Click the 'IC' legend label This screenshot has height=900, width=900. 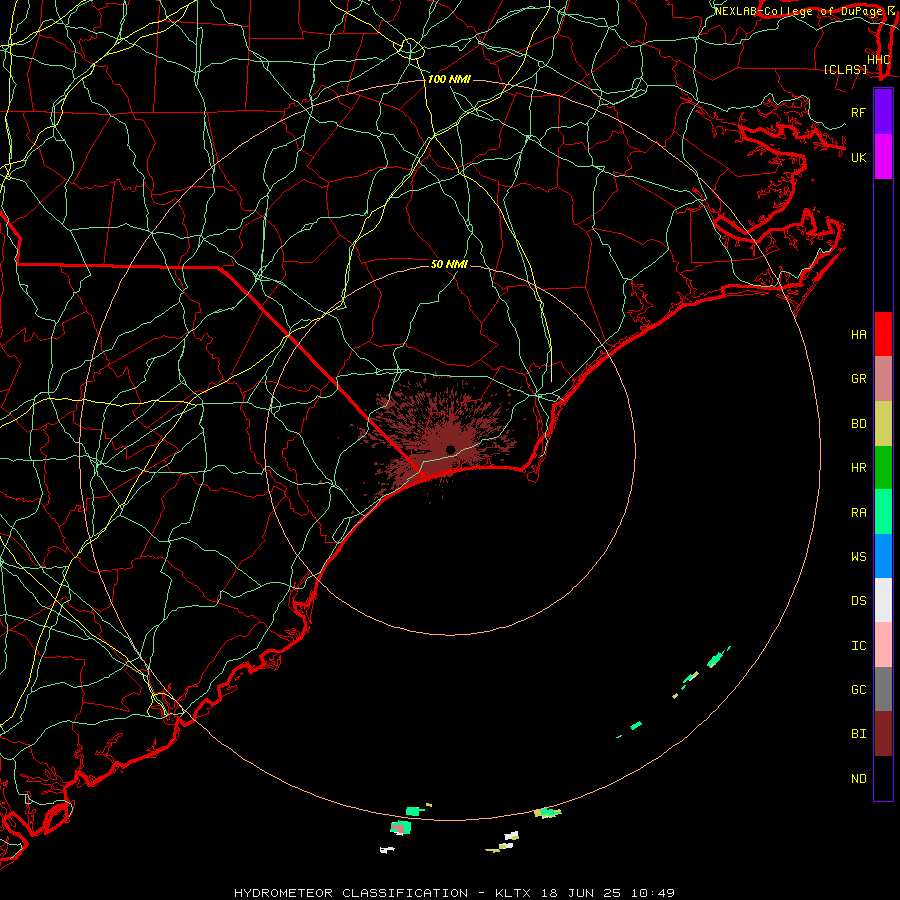pyautogui.click(x=858, y=646)
